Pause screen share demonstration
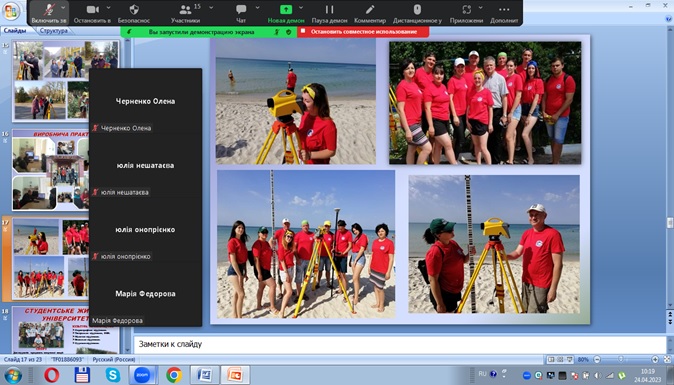Image resolution: width=674 pixels, height=385 pixels. tap(329, 9)
